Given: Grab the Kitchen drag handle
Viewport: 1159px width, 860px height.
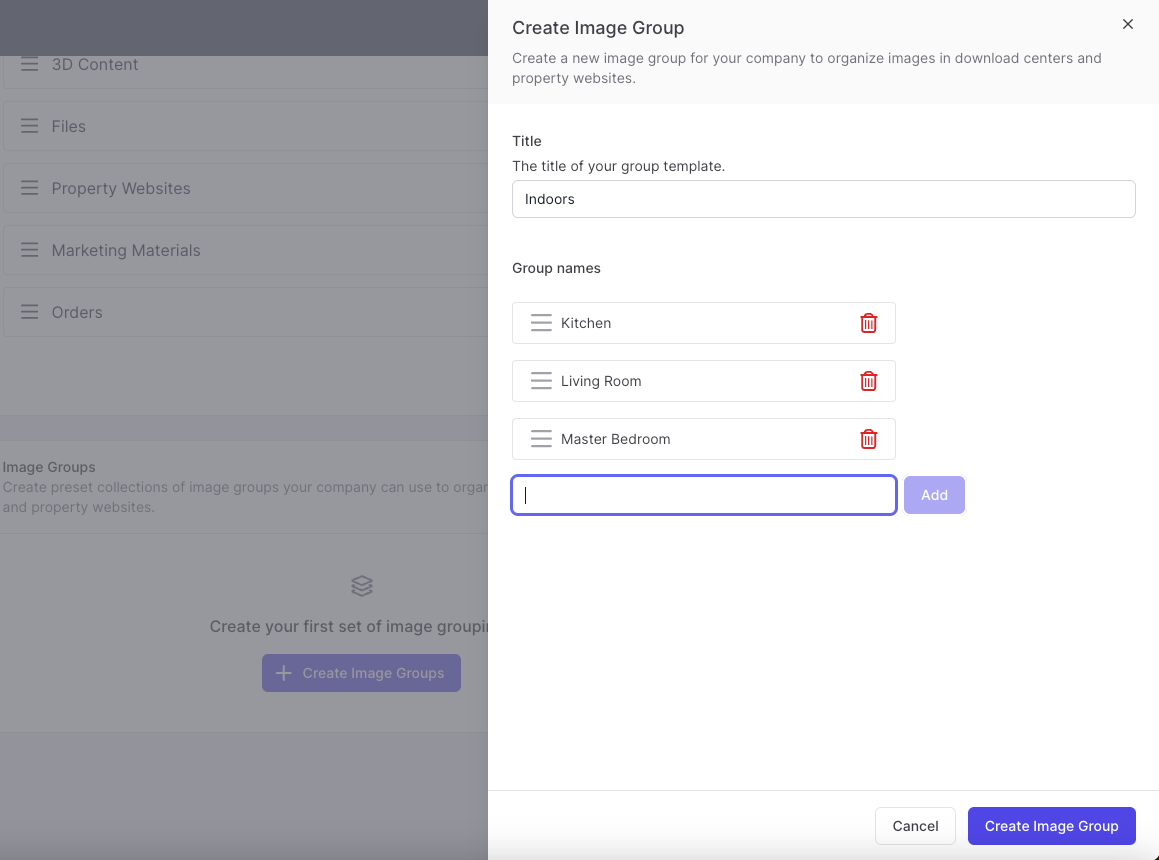Looking at the screenshot, I should pyautogui.click(x=541, y=323).
